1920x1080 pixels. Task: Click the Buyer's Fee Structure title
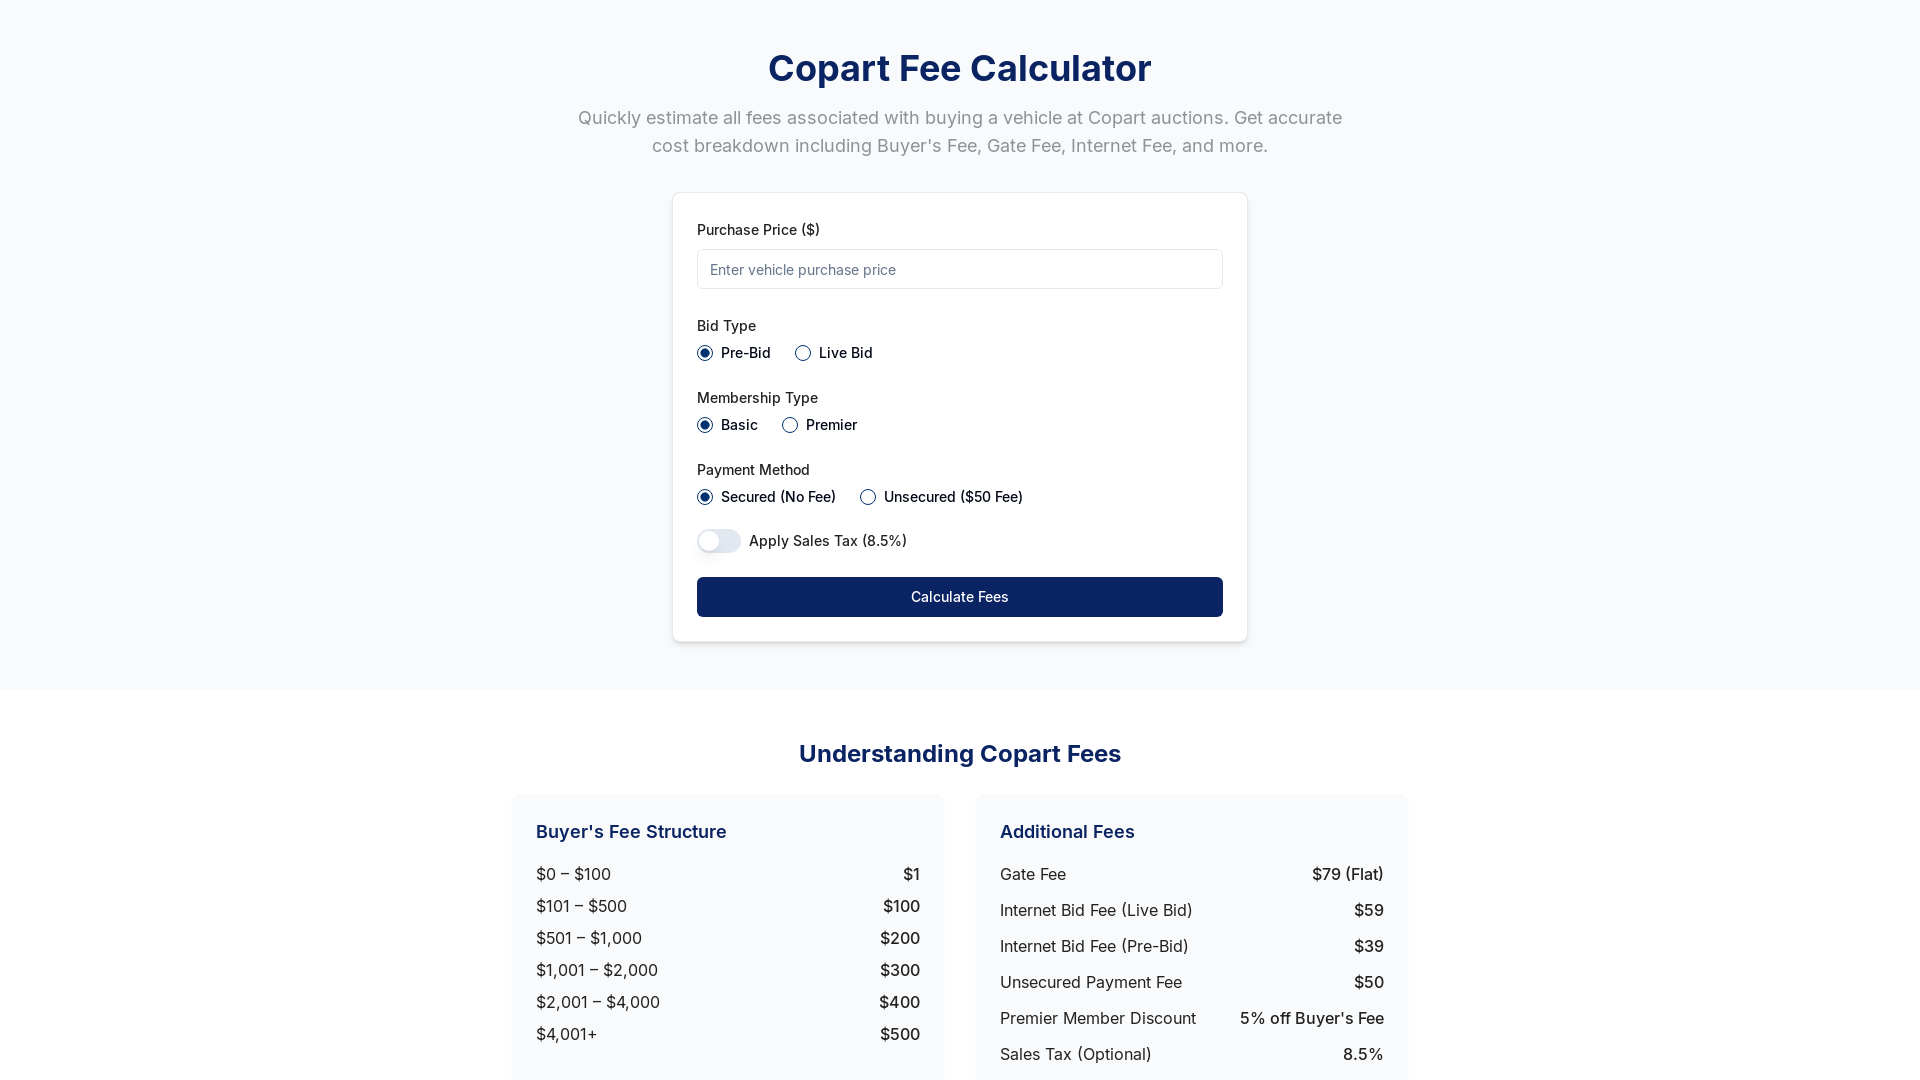pos(631,831)
